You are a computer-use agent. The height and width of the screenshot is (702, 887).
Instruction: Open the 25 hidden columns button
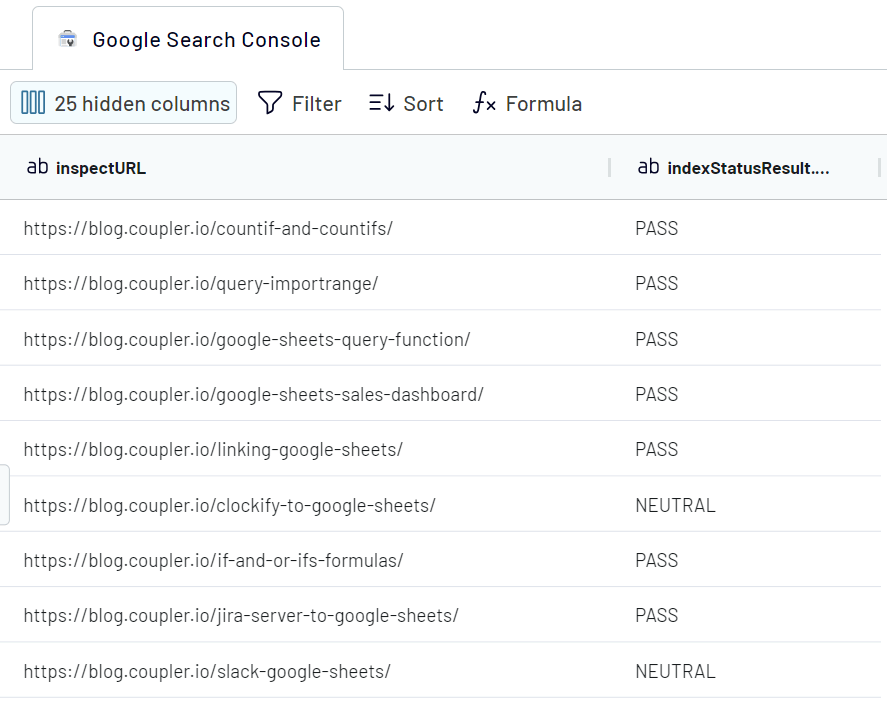(123, 103)
